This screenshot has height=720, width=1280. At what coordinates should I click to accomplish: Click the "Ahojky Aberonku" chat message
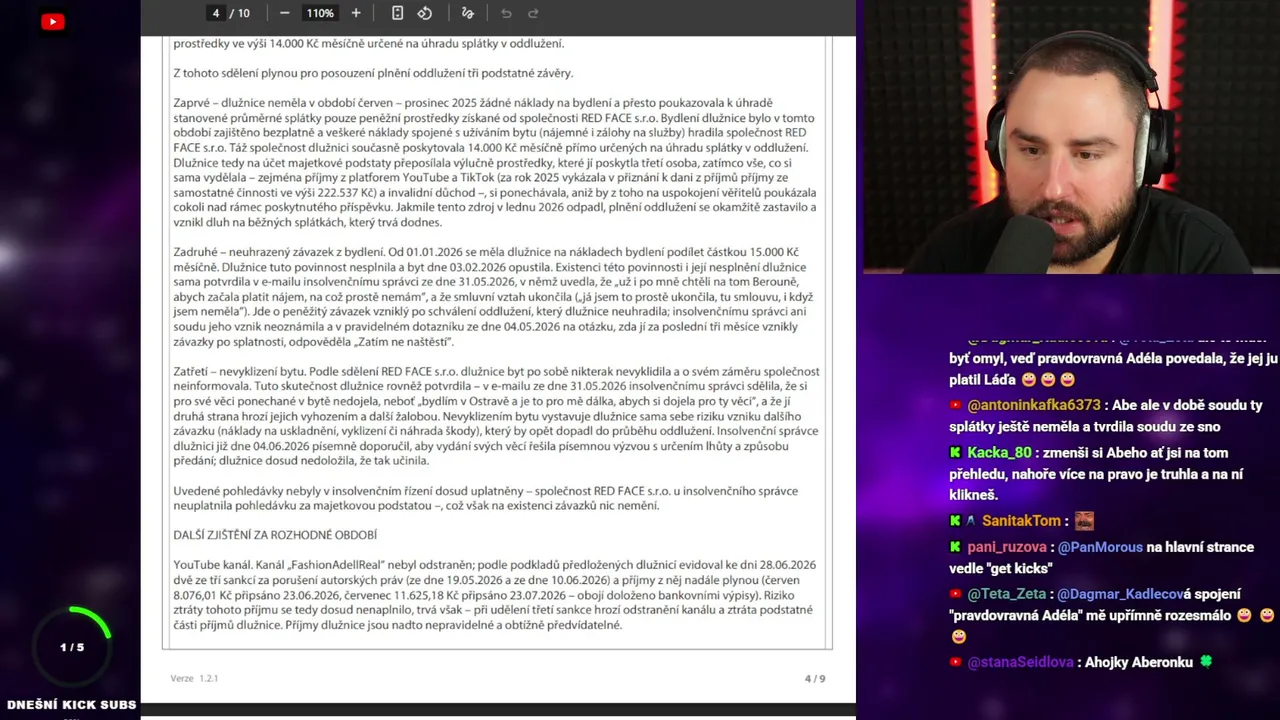[1140, 662]
